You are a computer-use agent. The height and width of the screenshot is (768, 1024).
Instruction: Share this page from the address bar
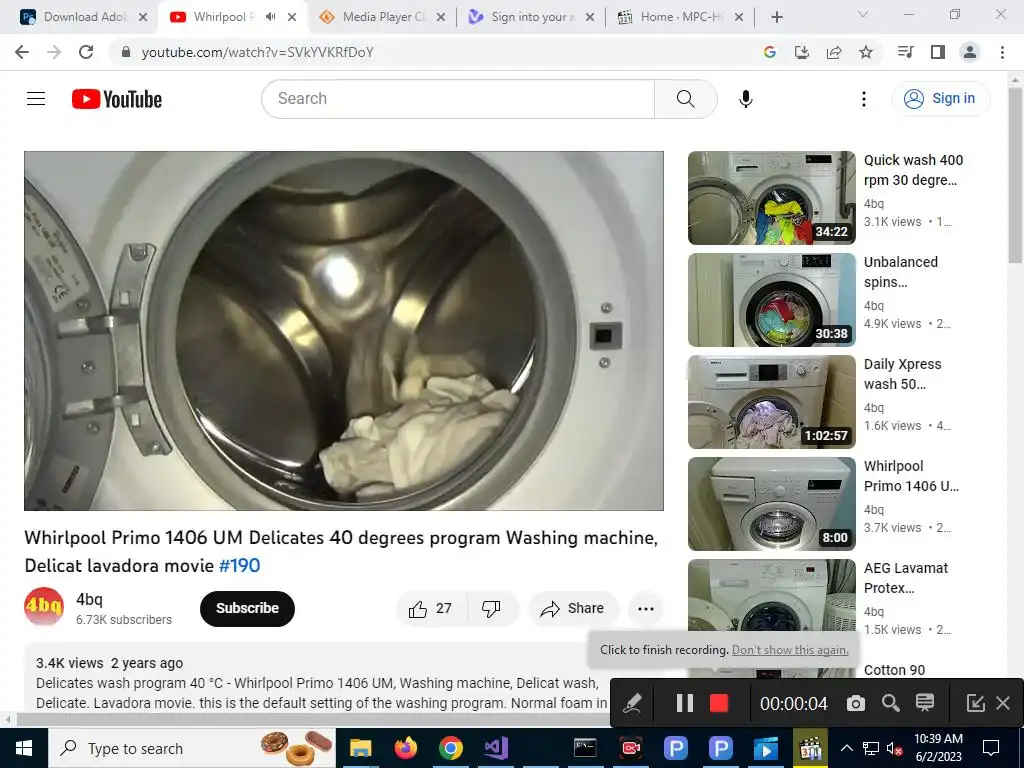click(833, 52)
